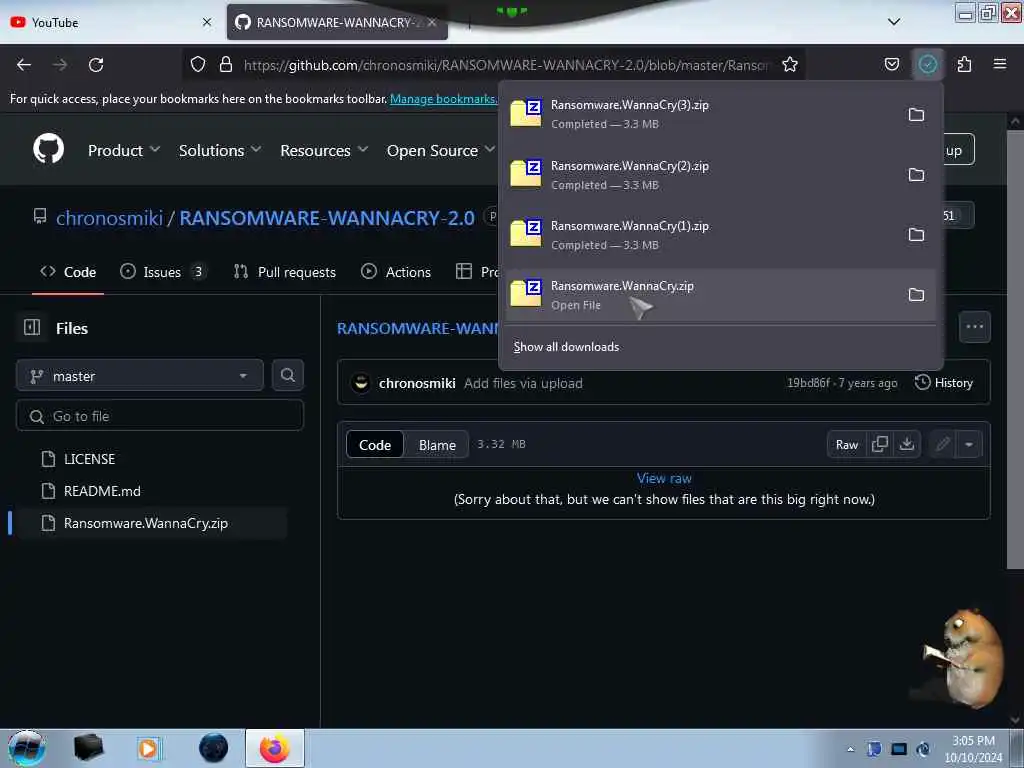Click the search files magnifier button

(288, 376)
